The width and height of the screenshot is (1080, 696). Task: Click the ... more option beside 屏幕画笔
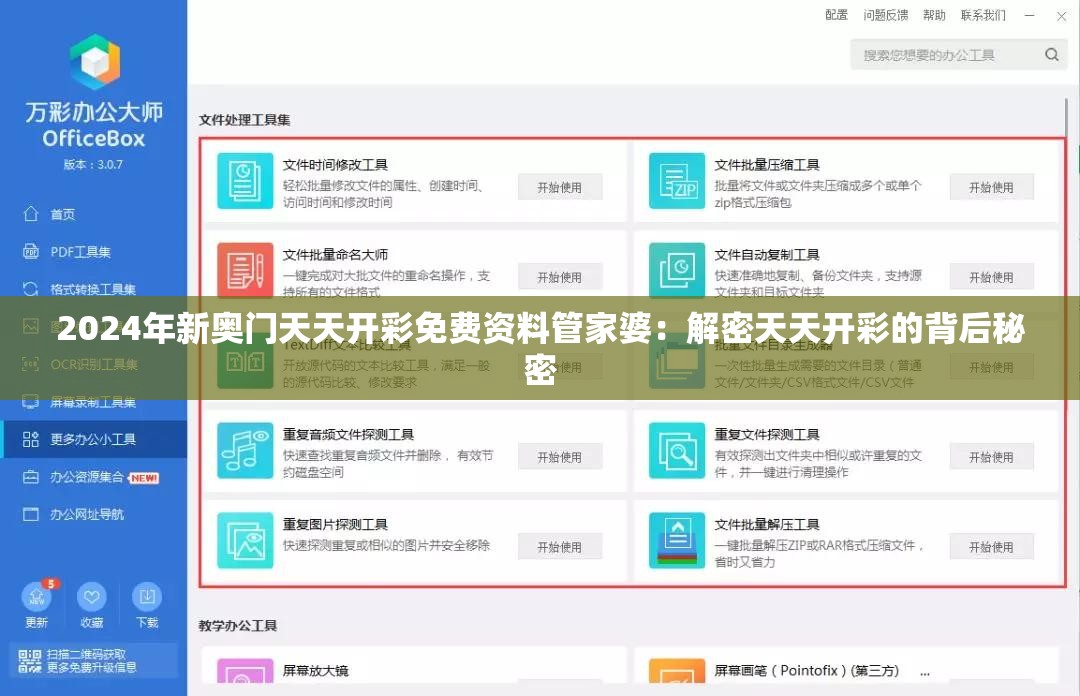click(924, 672)
